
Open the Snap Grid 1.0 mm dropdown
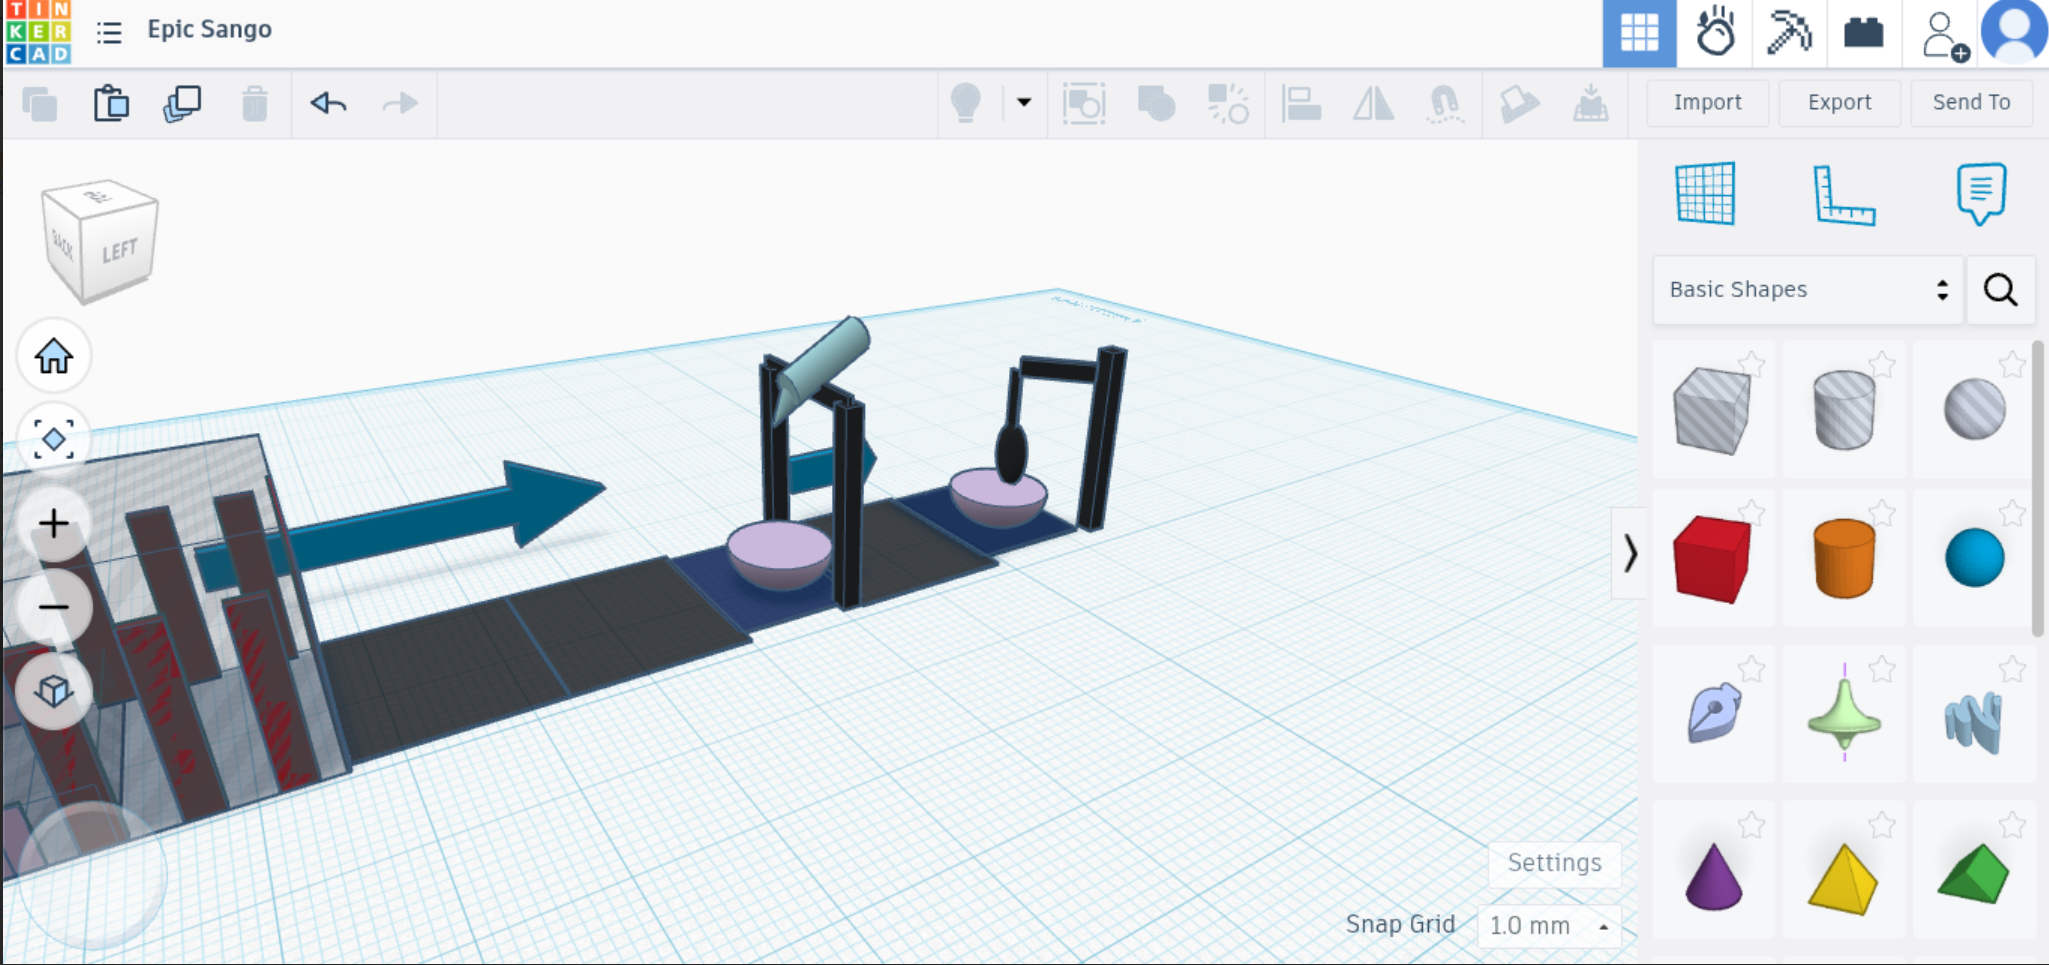(x=1548, y=926)
